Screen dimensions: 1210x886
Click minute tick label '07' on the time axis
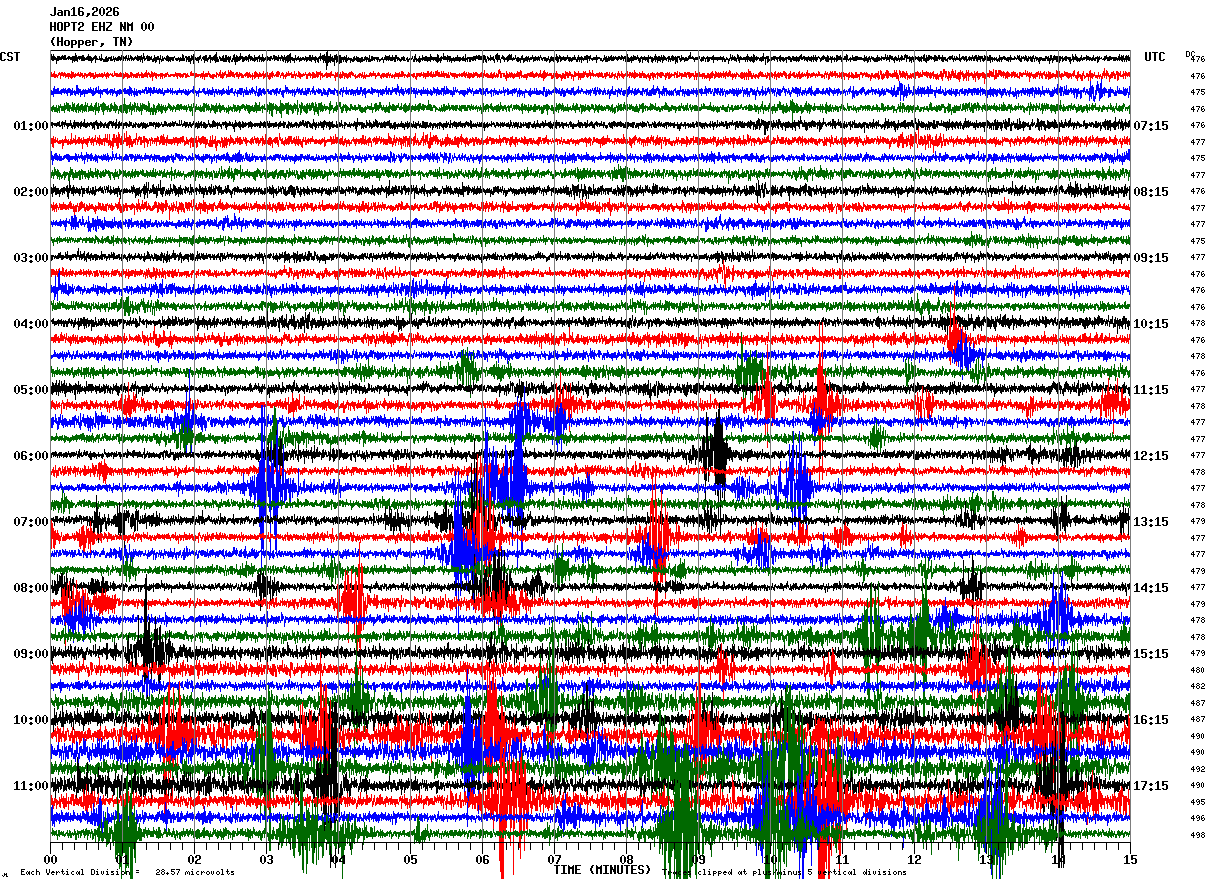[x=554, y=860]
